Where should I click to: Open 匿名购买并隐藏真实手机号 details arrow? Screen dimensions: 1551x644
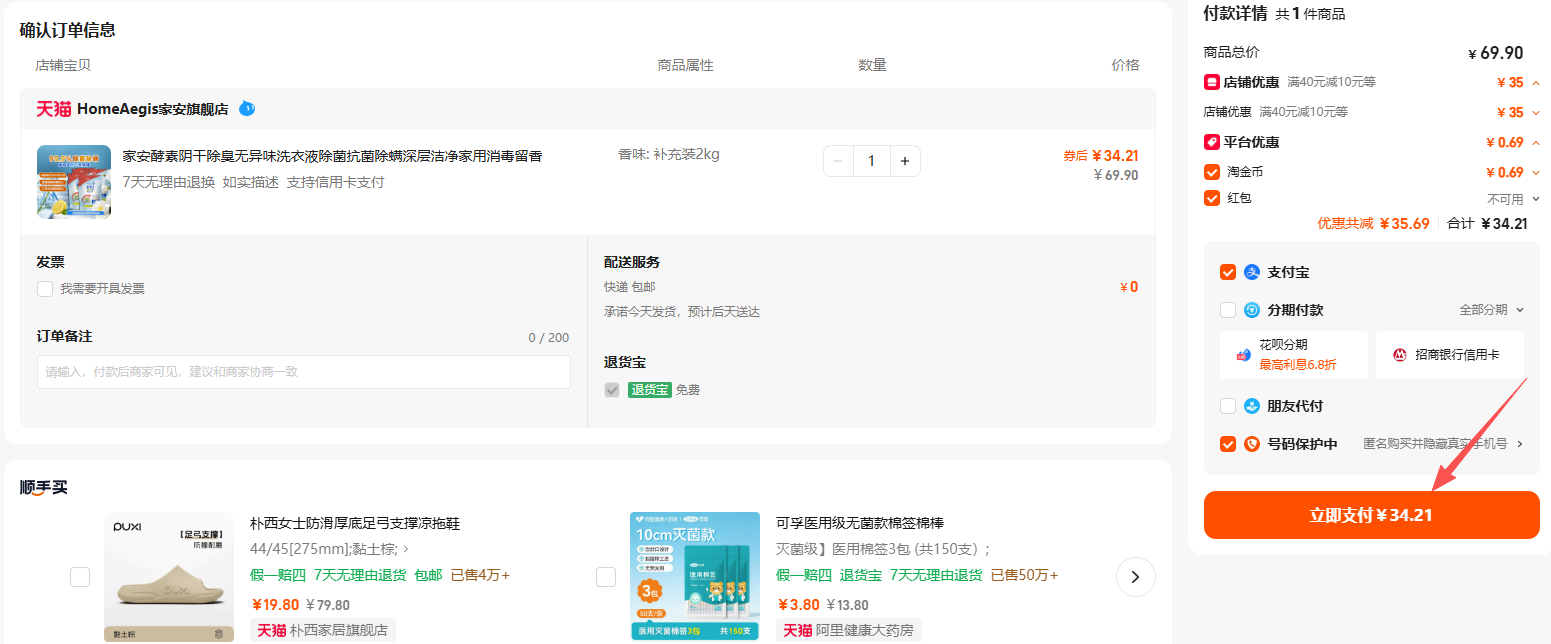point(1520,444)
